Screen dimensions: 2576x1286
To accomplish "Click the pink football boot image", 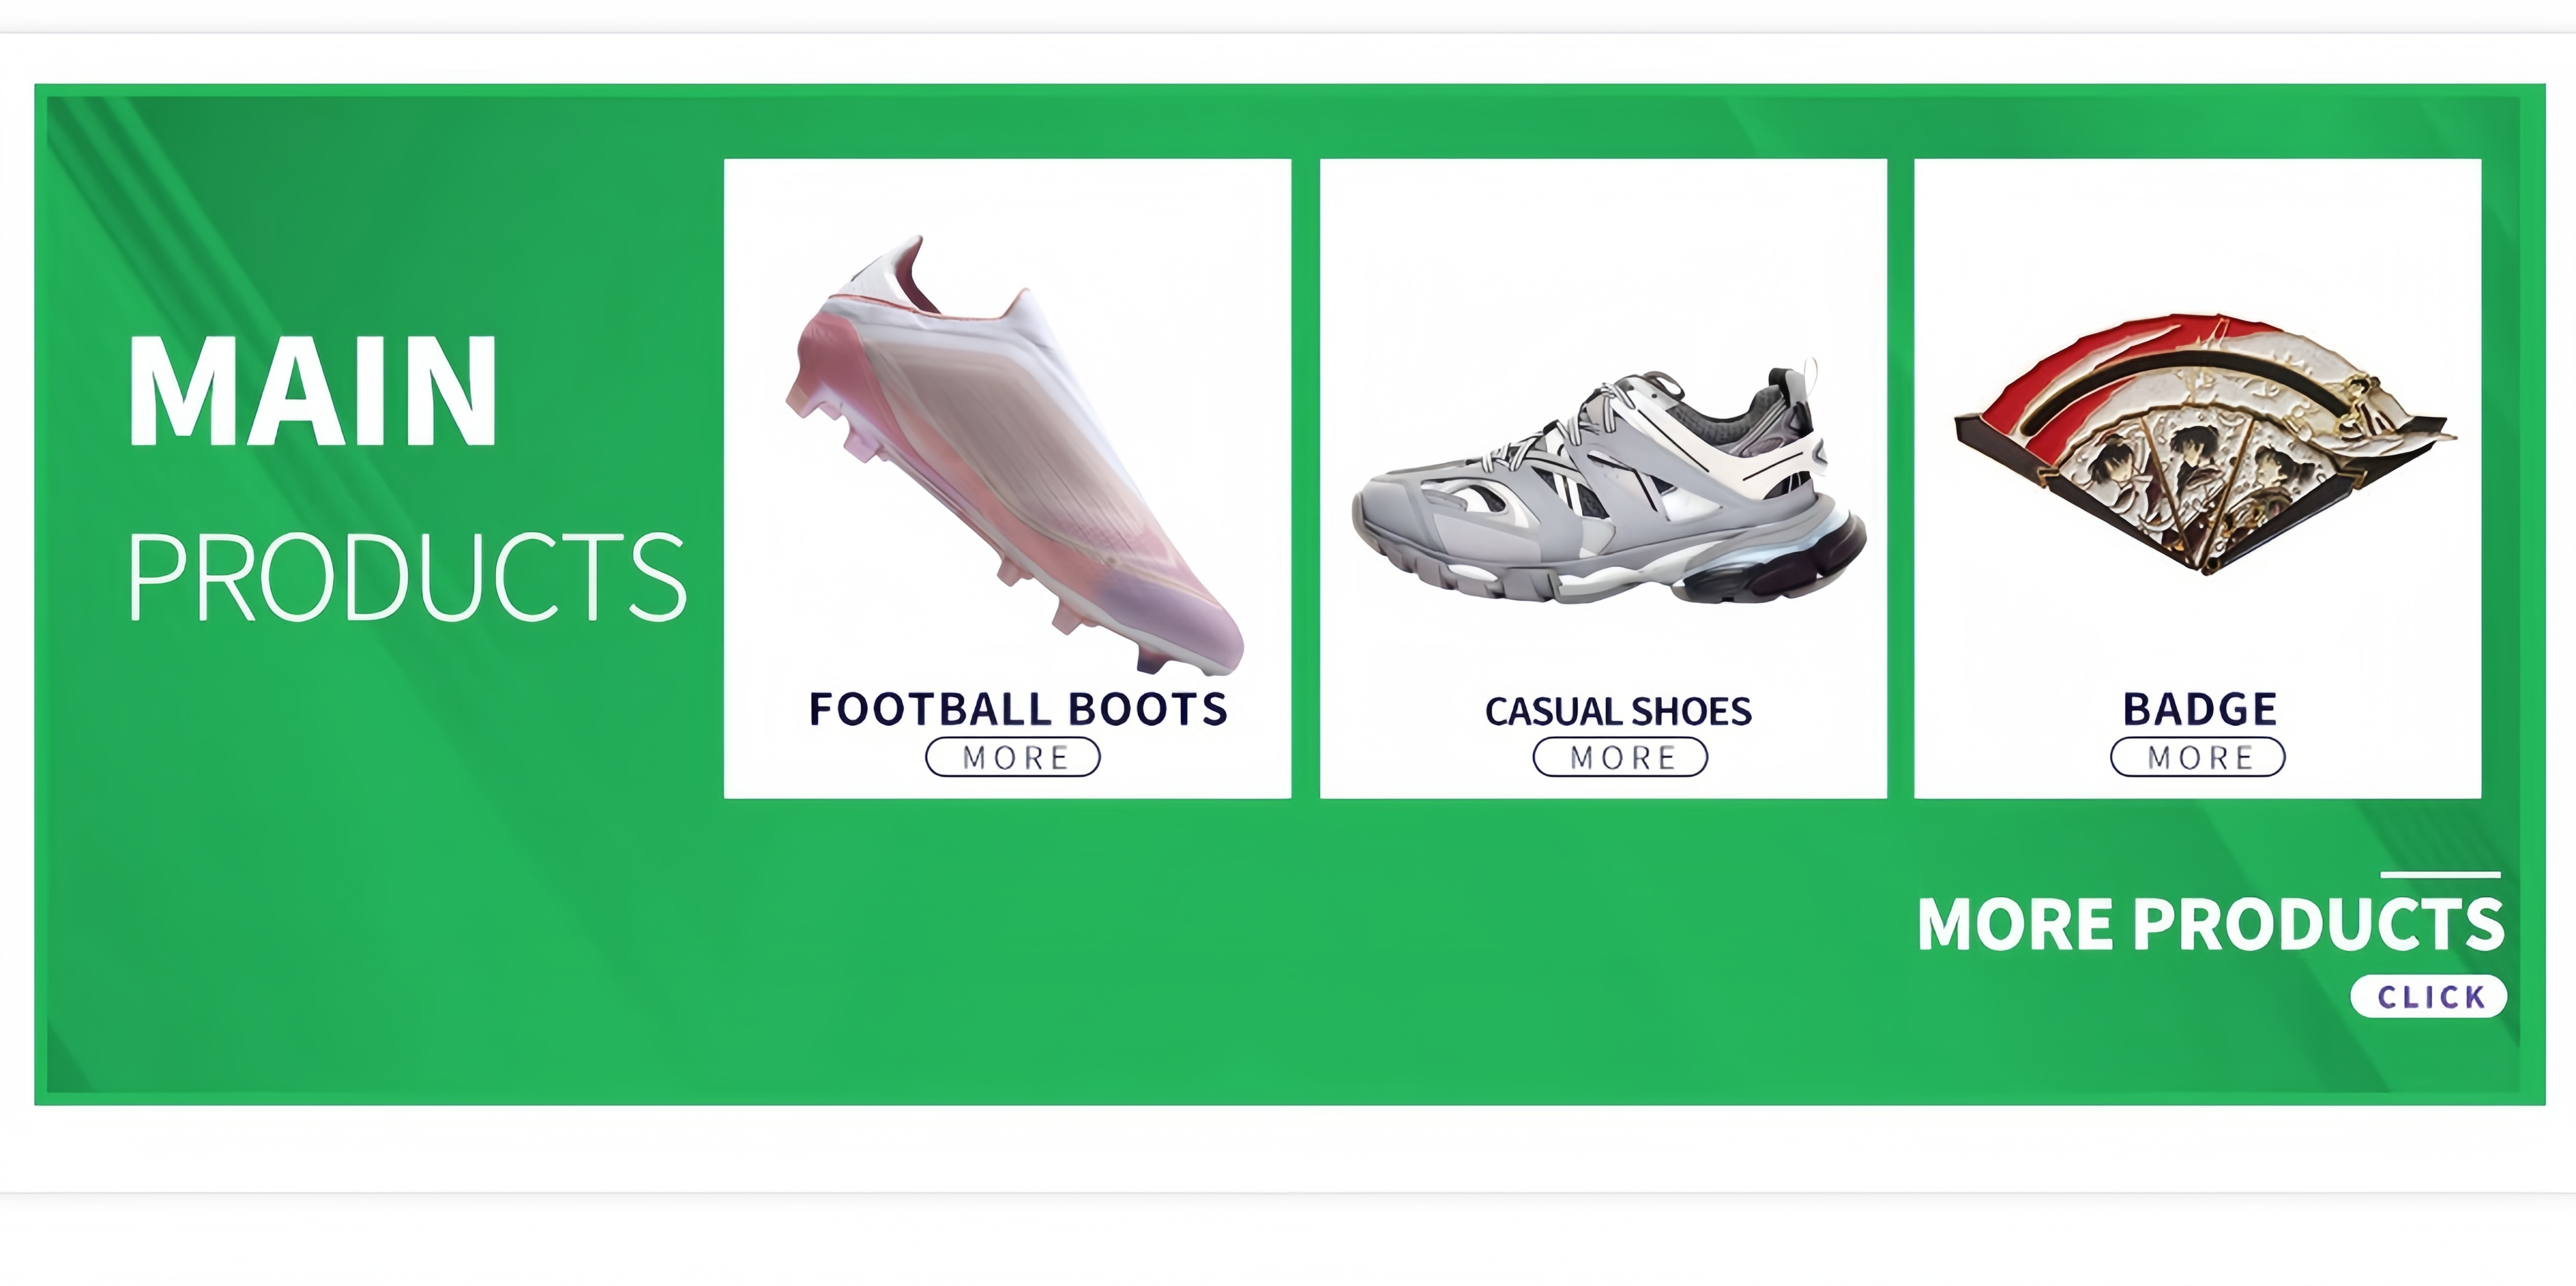I will pyautogui.click(x=1014, y=455).
